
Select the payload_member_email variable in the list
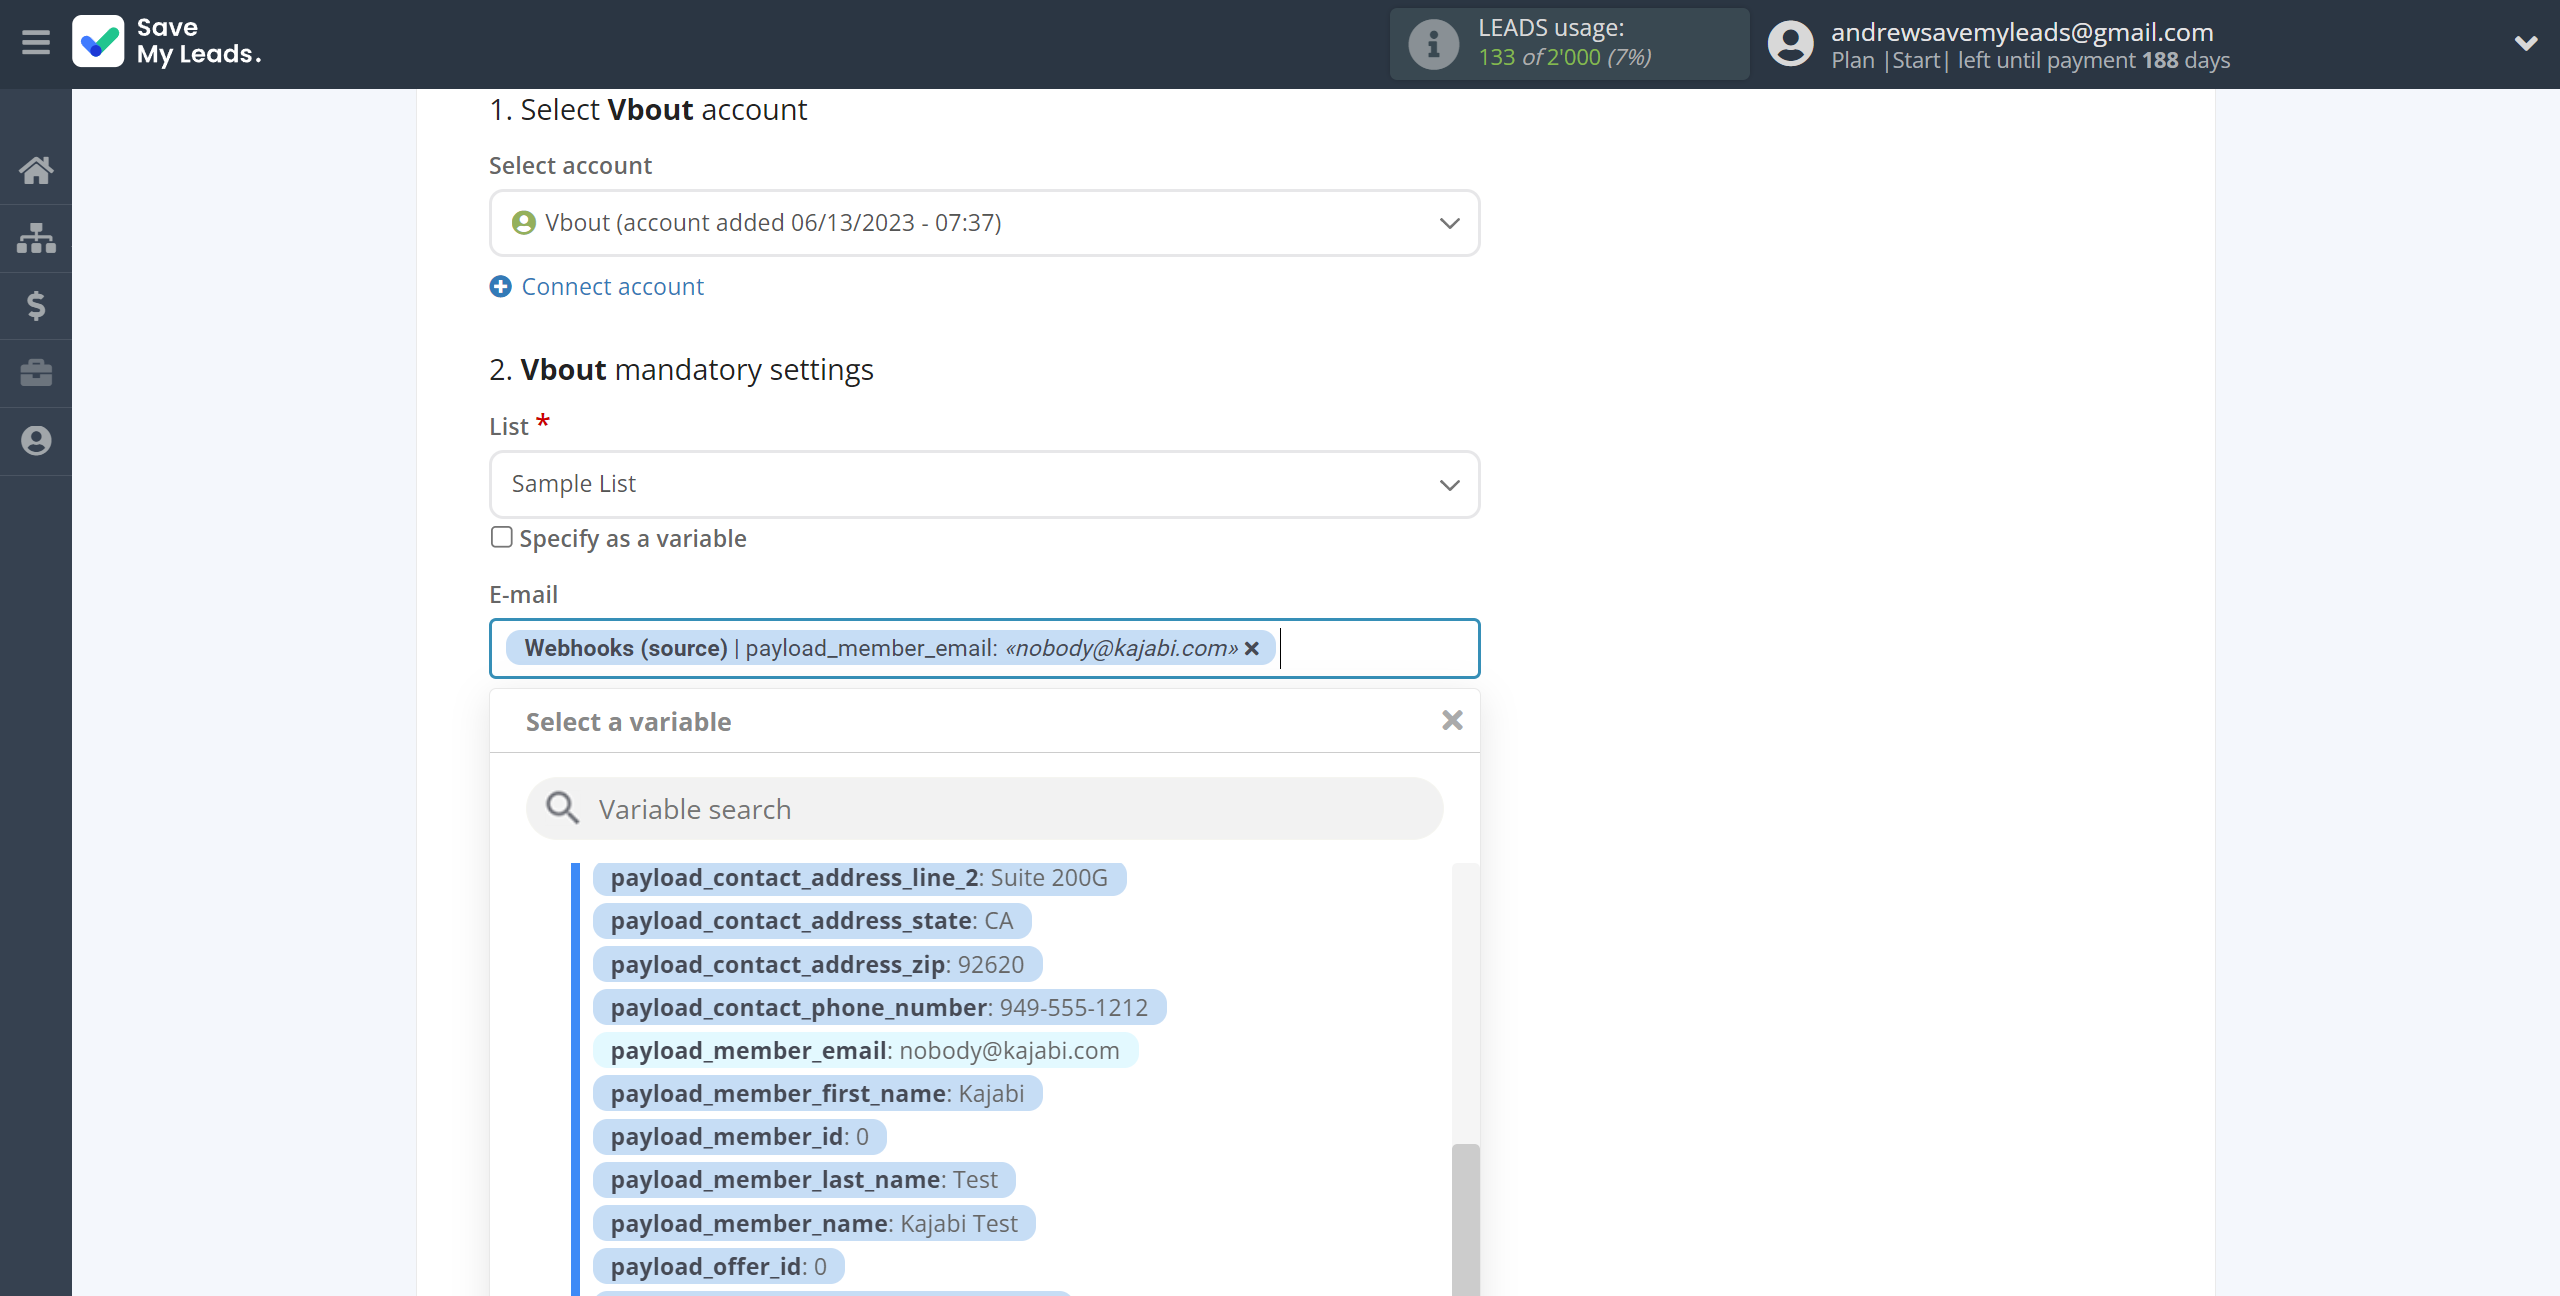tap(865, 1051)
